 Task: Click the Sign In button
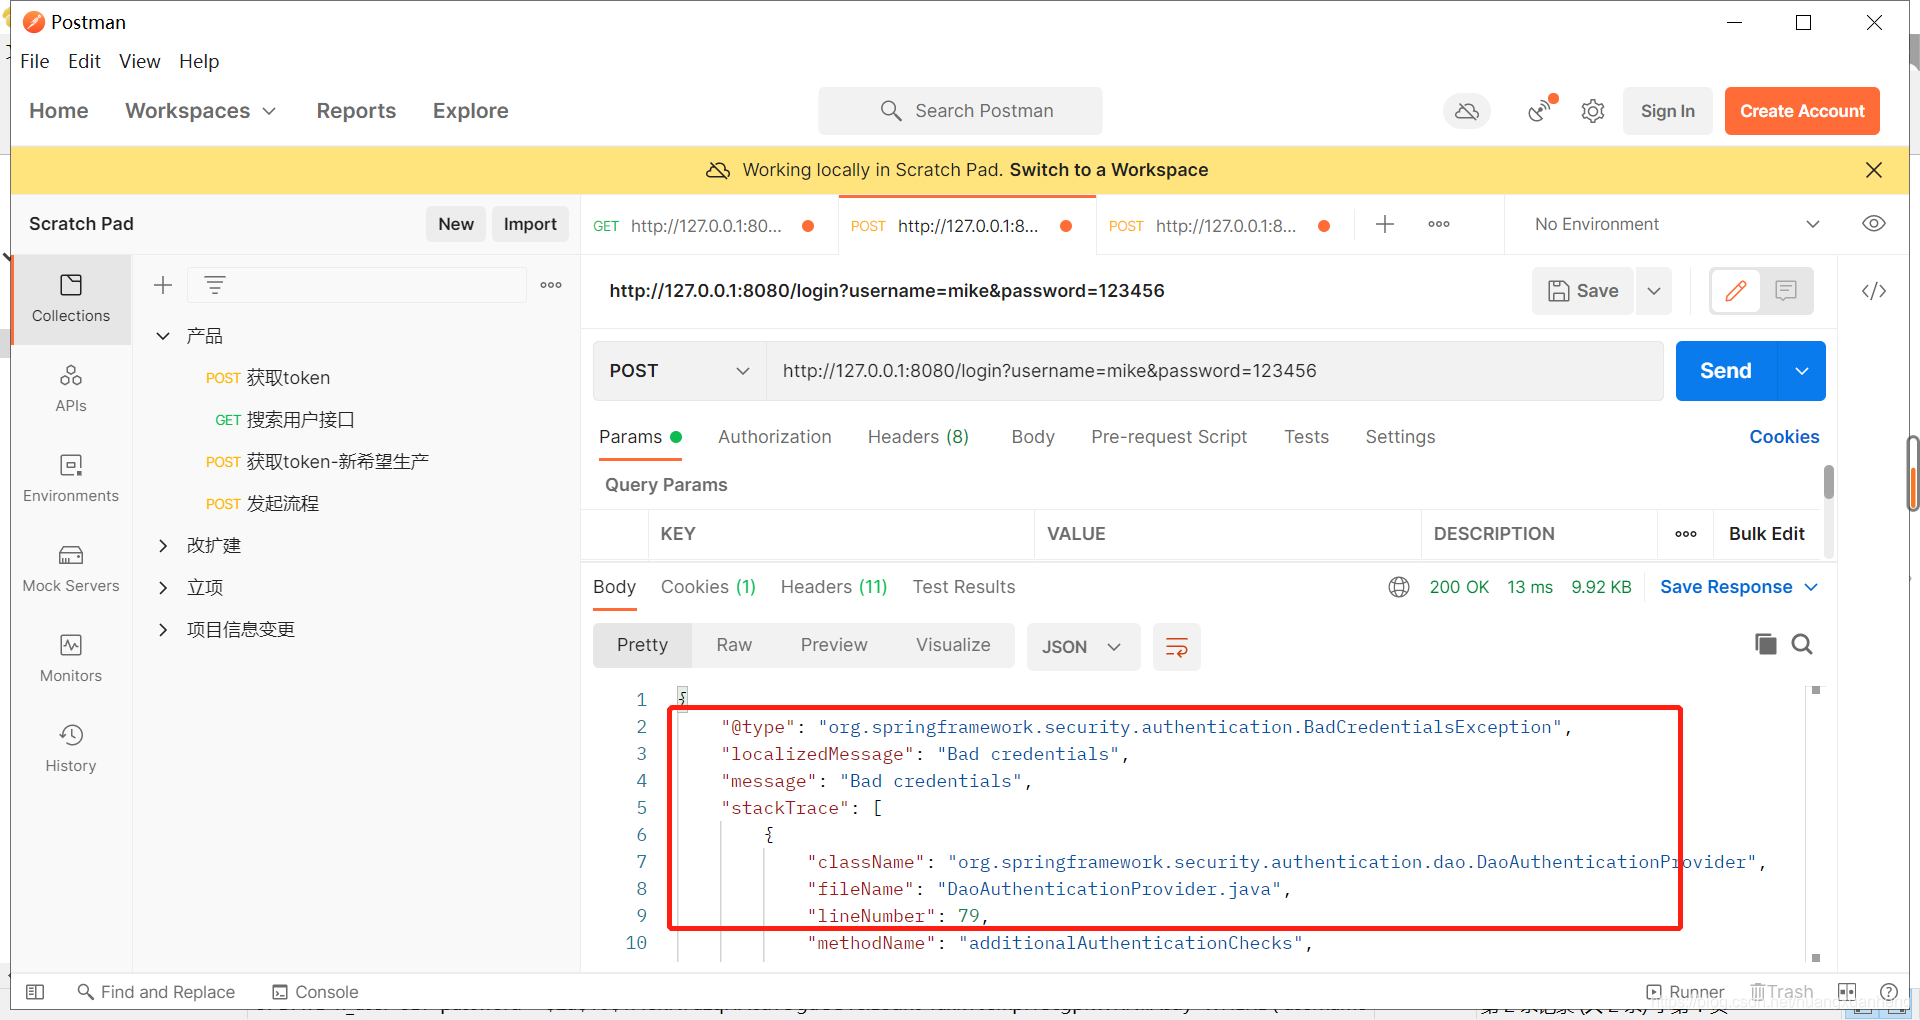(1667, 111)
